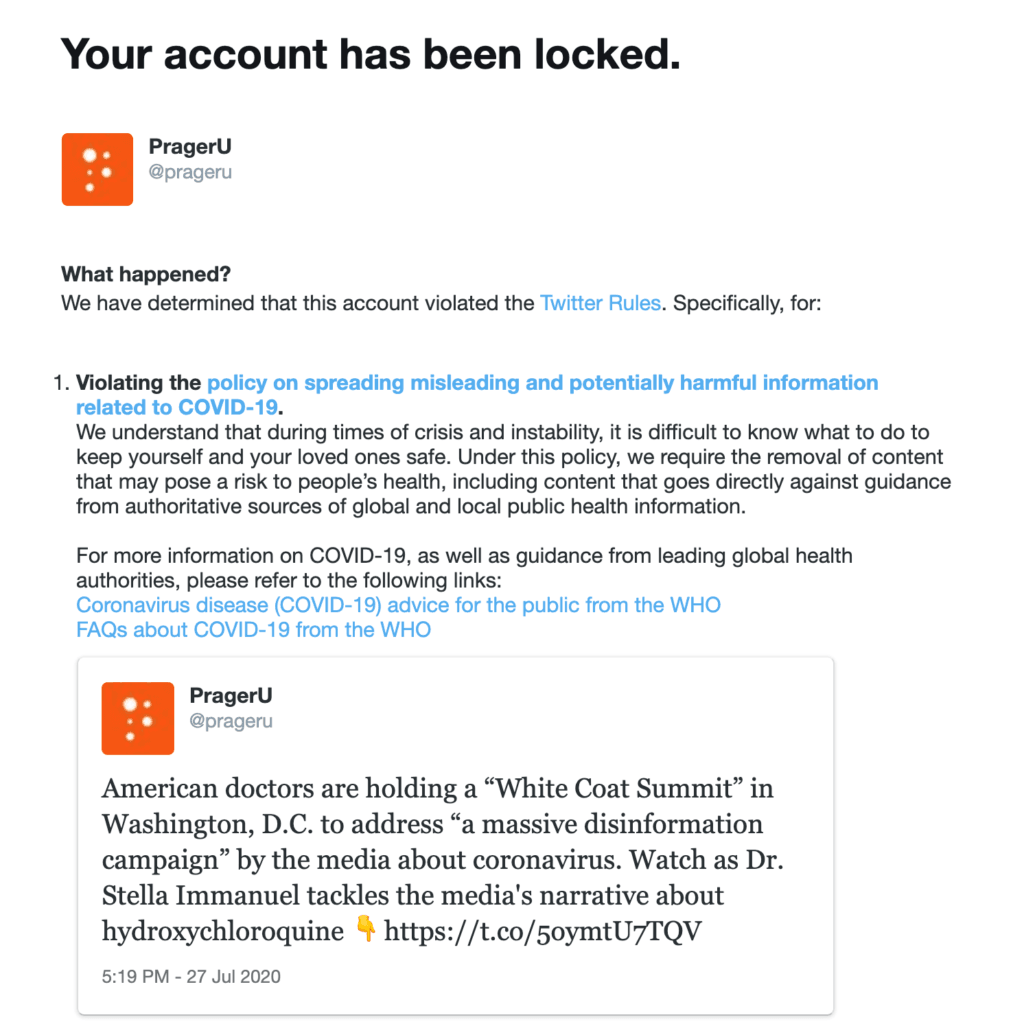The image size is (1024, 1024).
Task: Click the list number 1 before 'Violating the'
Action: tap(61, 383)
